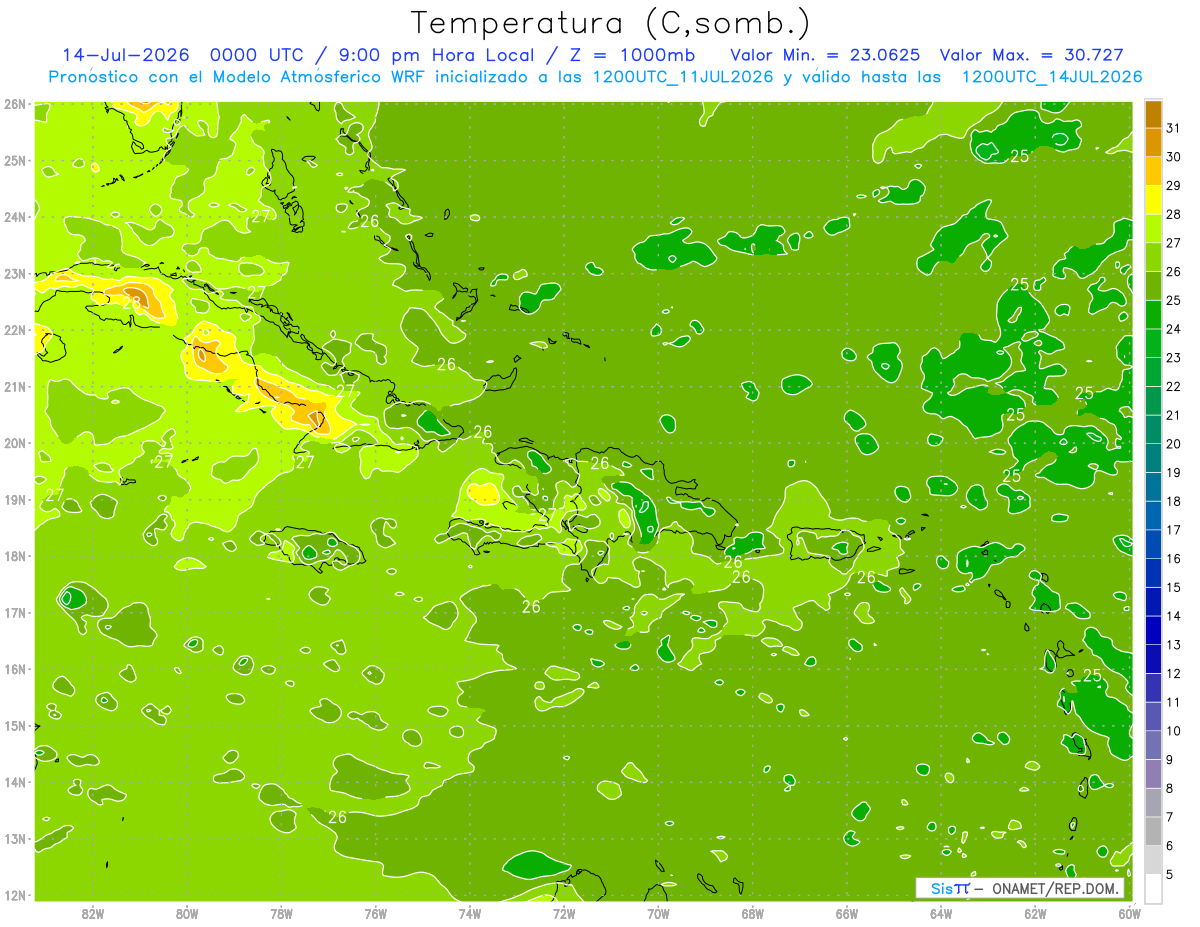The height and width of the screenshot is (927, 1200).
Task: Click the 21N latitude axis label
Action: tap(15, 386)
